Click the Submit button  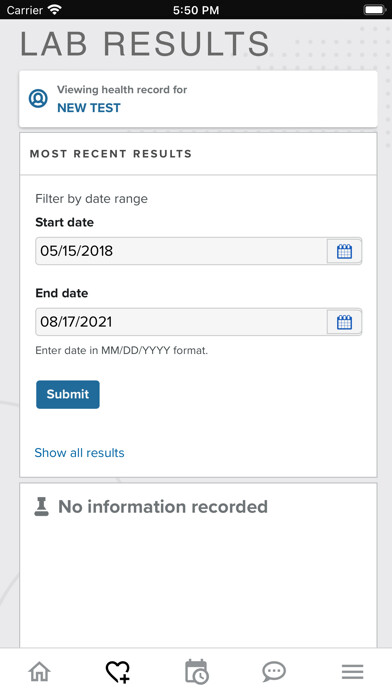[68, 394]
